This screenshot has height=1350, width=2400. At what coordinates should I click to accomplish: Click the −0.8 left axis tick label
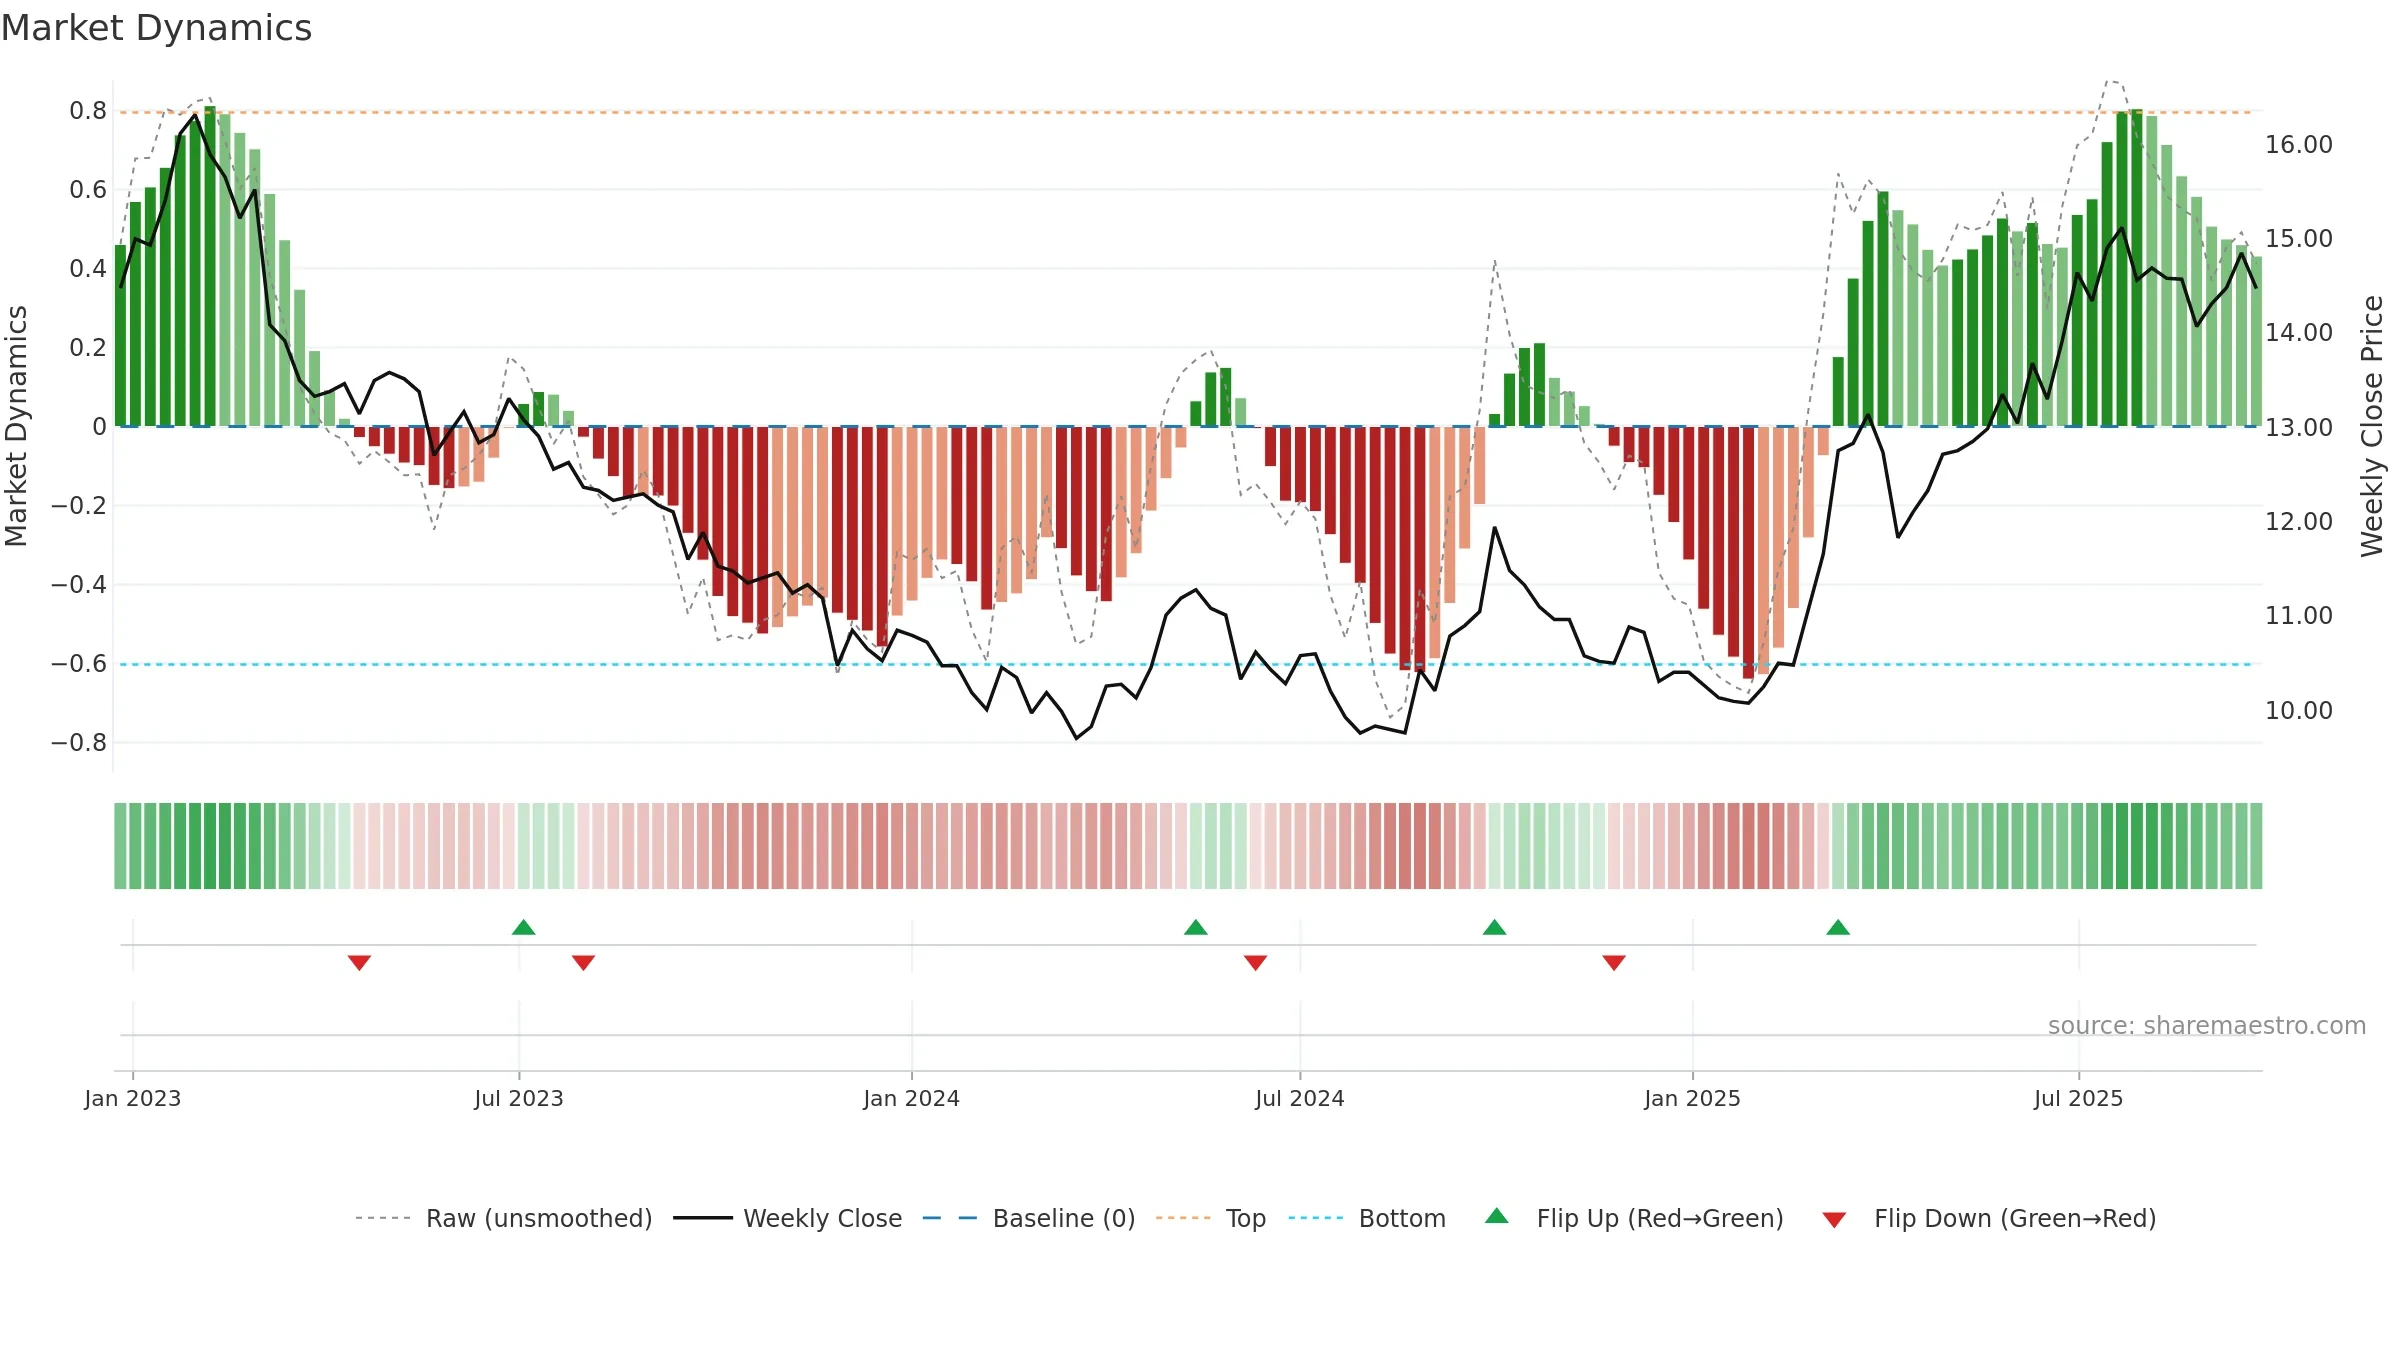[79, 742]
